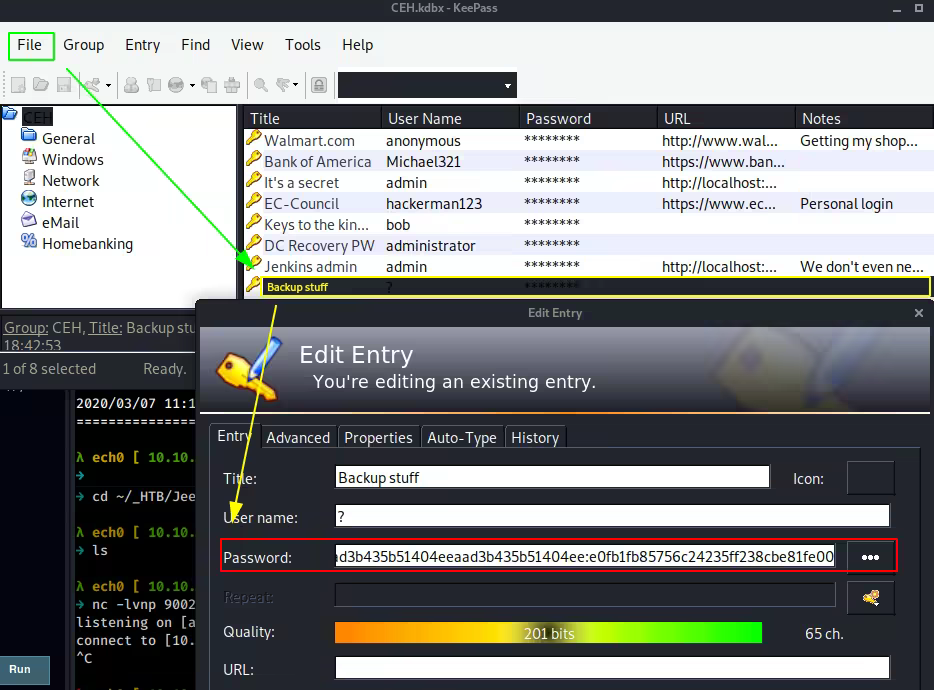Switch to the History tab

coord(534,438)
